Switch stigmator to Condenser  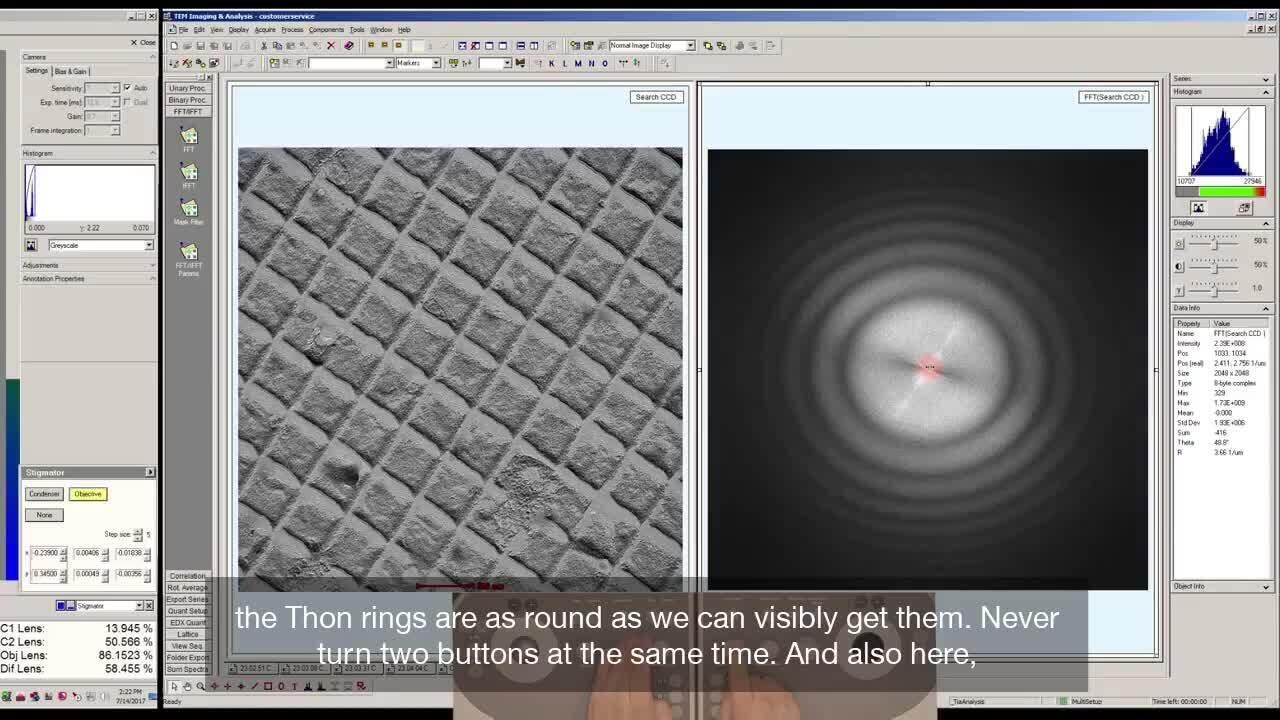click(44, 494)
